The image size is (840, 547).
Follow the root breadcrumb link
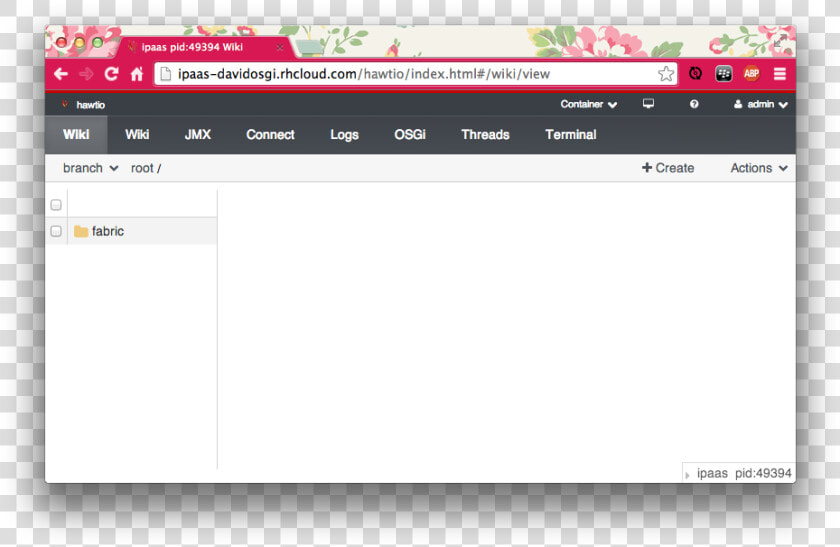tap(142, 168)
